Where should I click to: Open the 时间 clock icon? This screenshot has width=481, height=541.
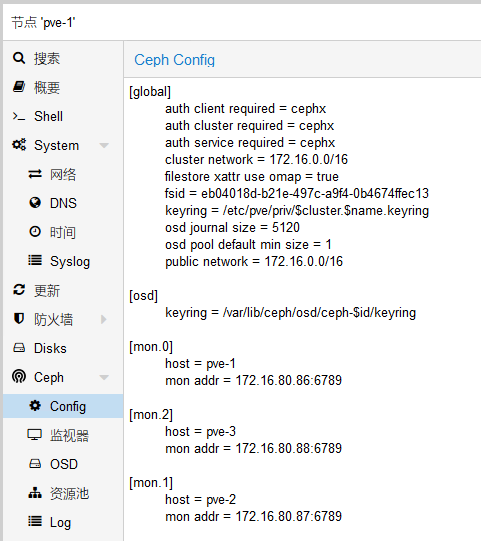35,232
